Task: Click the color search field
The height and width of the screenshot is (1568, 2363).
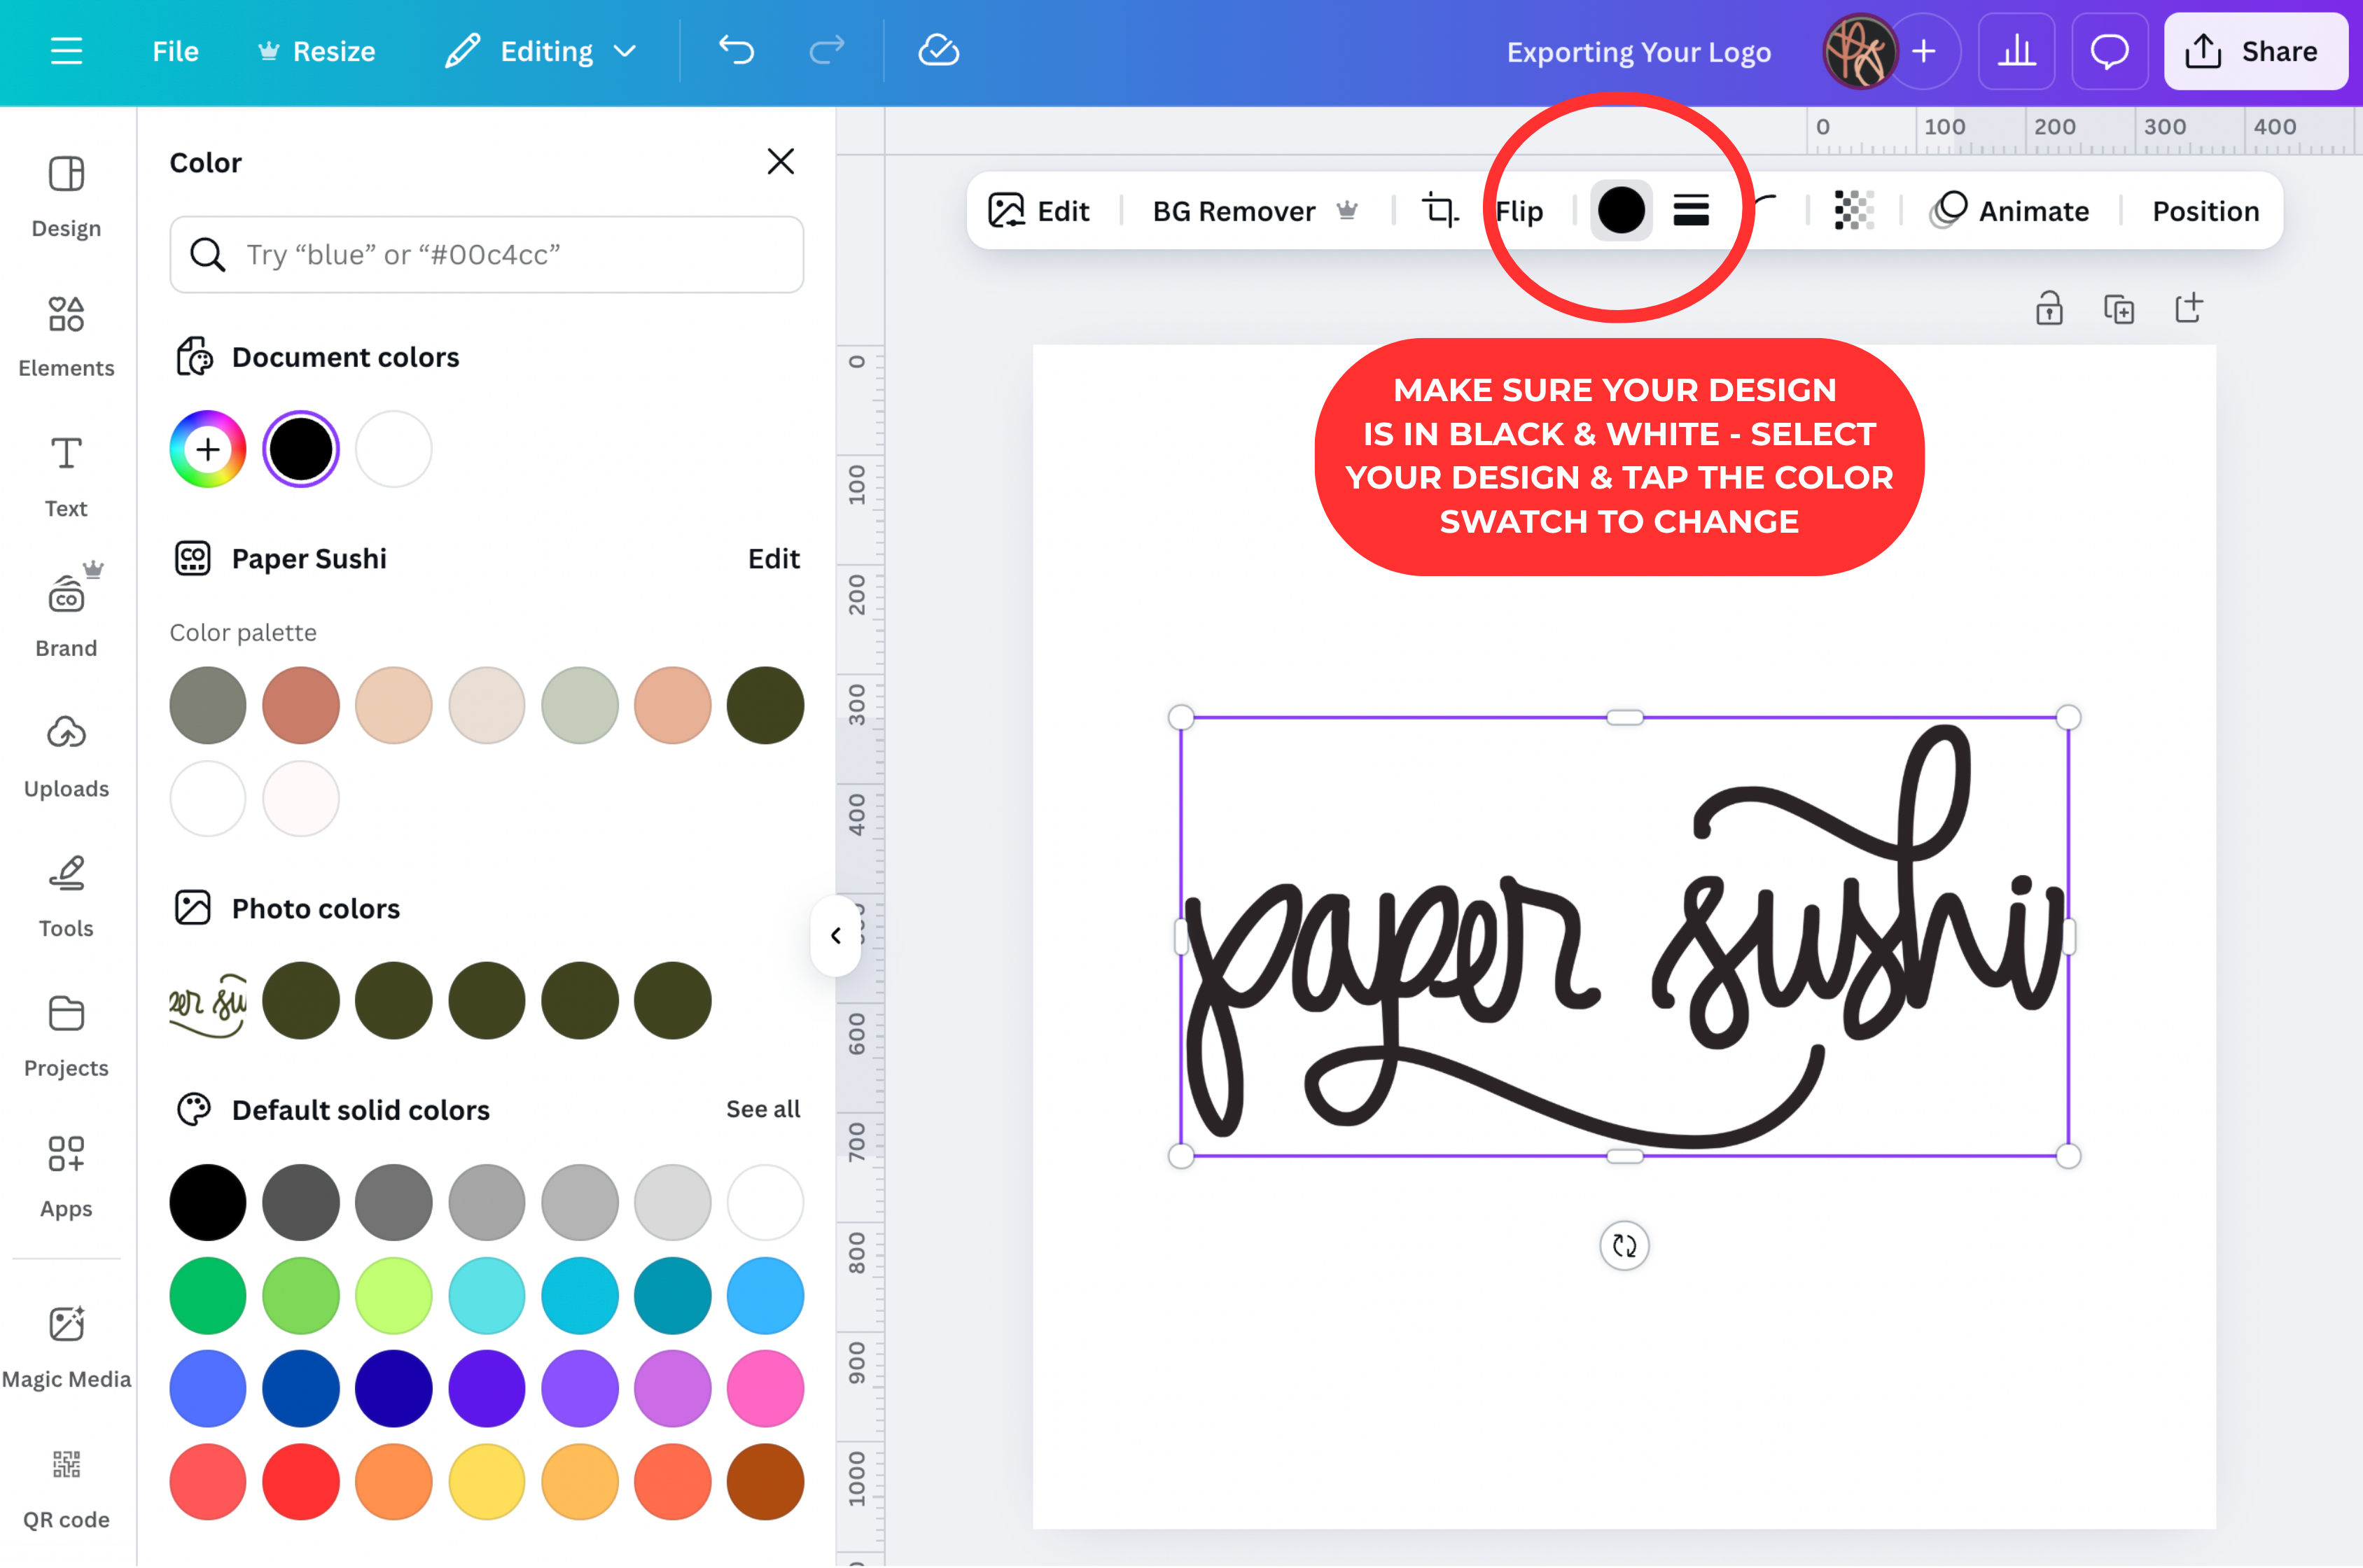Action: point(487,254)
